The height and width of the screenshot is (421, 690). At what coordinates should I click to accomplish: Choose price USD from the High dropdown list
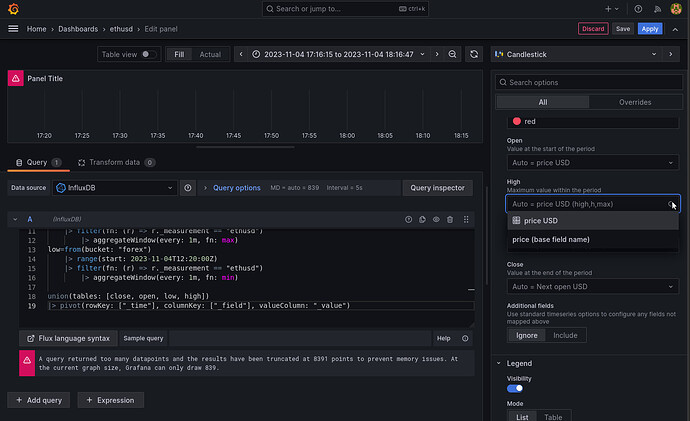[541, 220]
